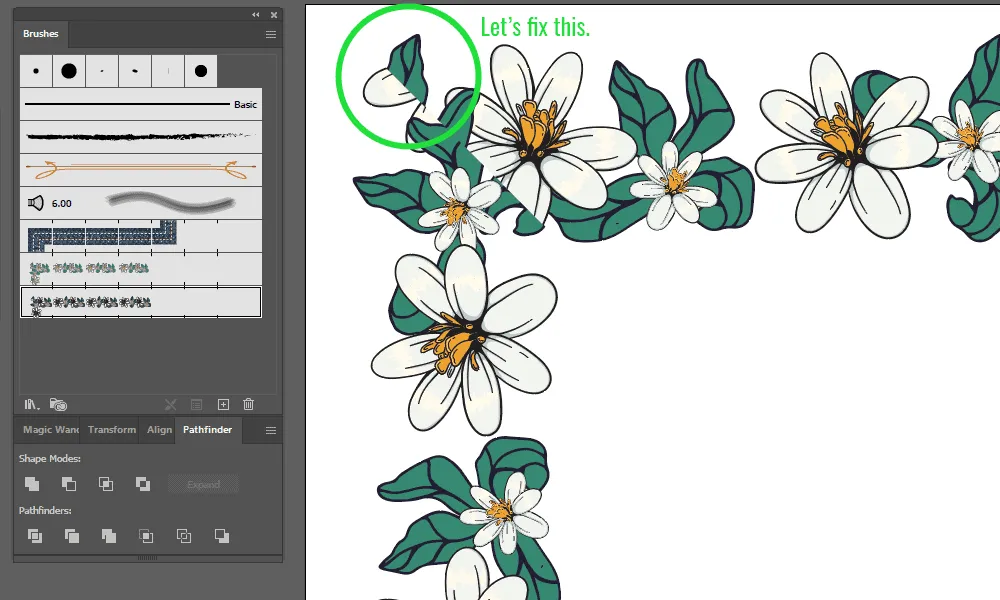Select the small angled oval brush

tap(135, 71)
